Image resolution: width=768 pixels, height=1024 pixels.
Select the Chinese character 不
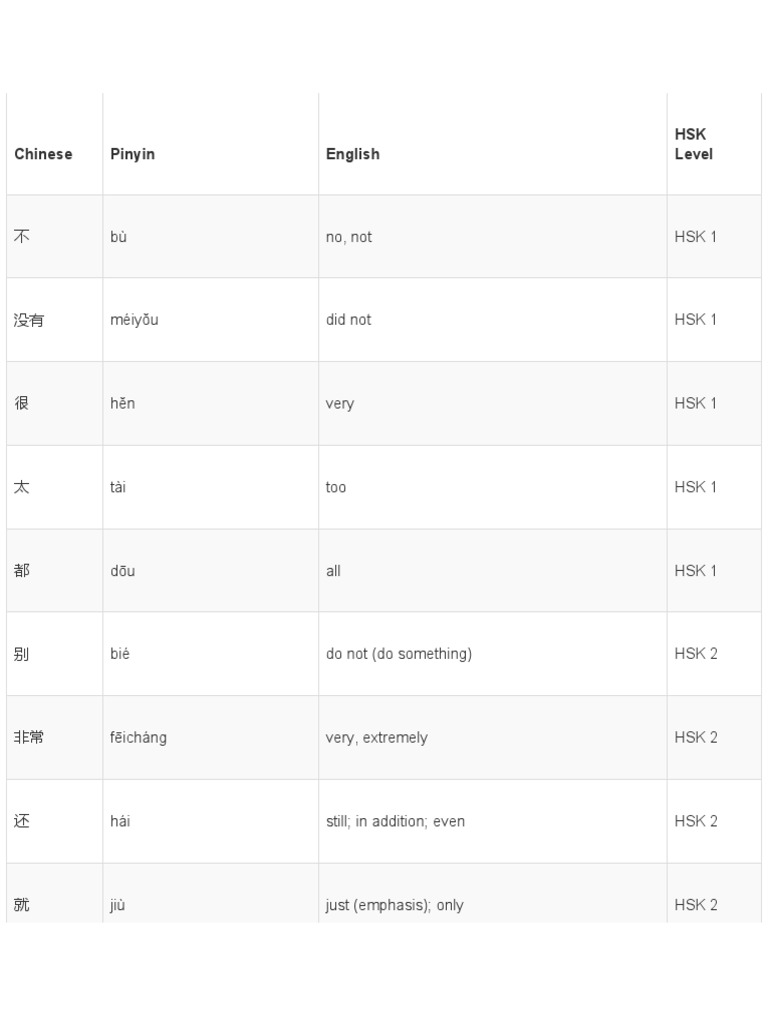click(22, 237)
